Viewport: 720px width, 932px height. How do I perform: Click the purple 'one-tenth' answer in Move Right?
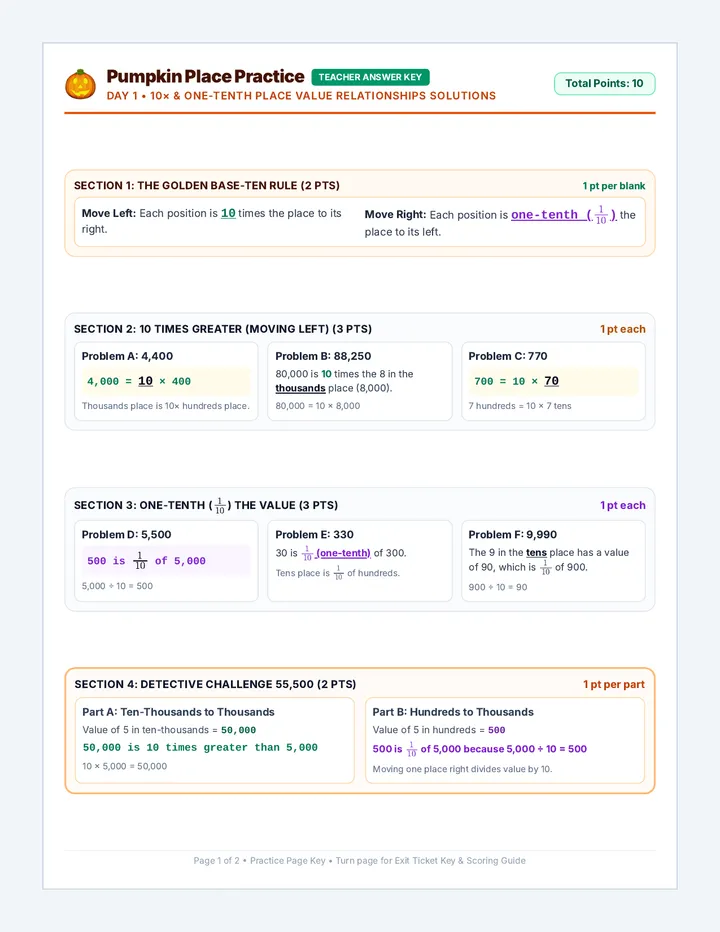564,215
